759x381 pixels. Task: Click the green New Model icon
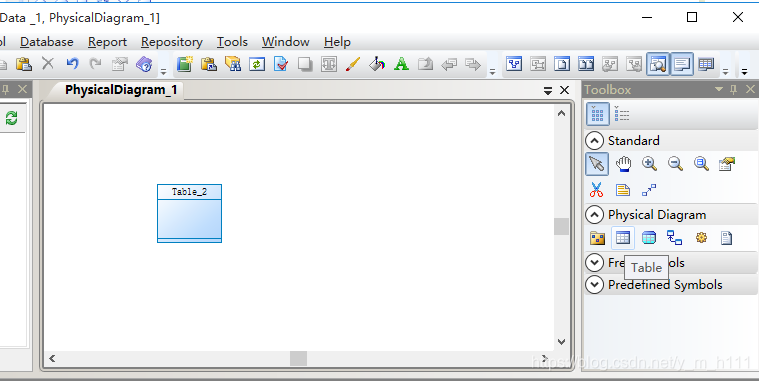click(184, 64)
